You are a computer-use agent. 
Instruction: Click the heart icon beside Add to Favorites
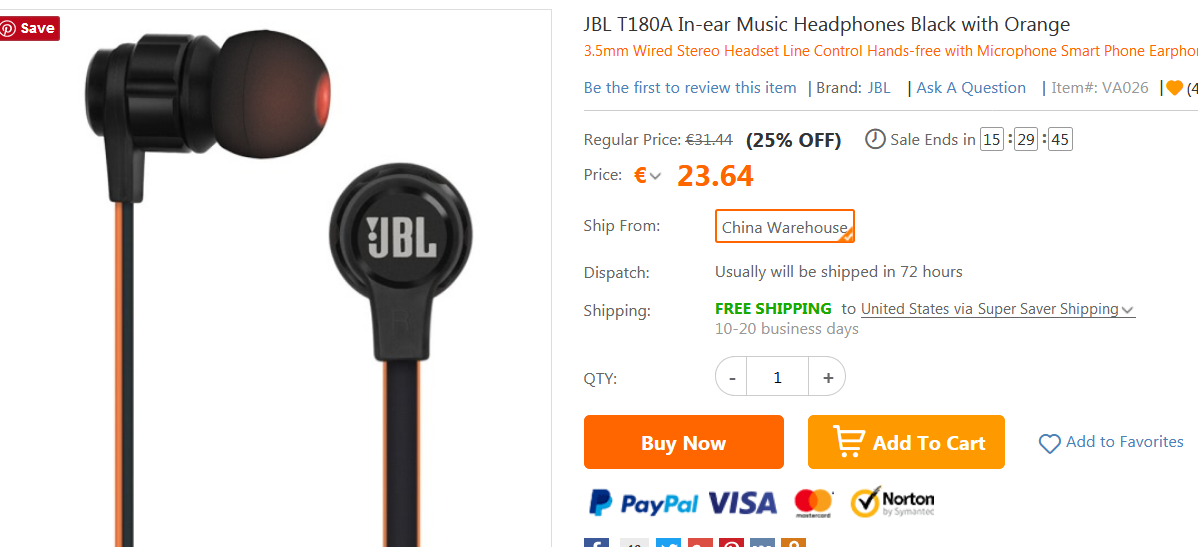[x=1050, y=443]
